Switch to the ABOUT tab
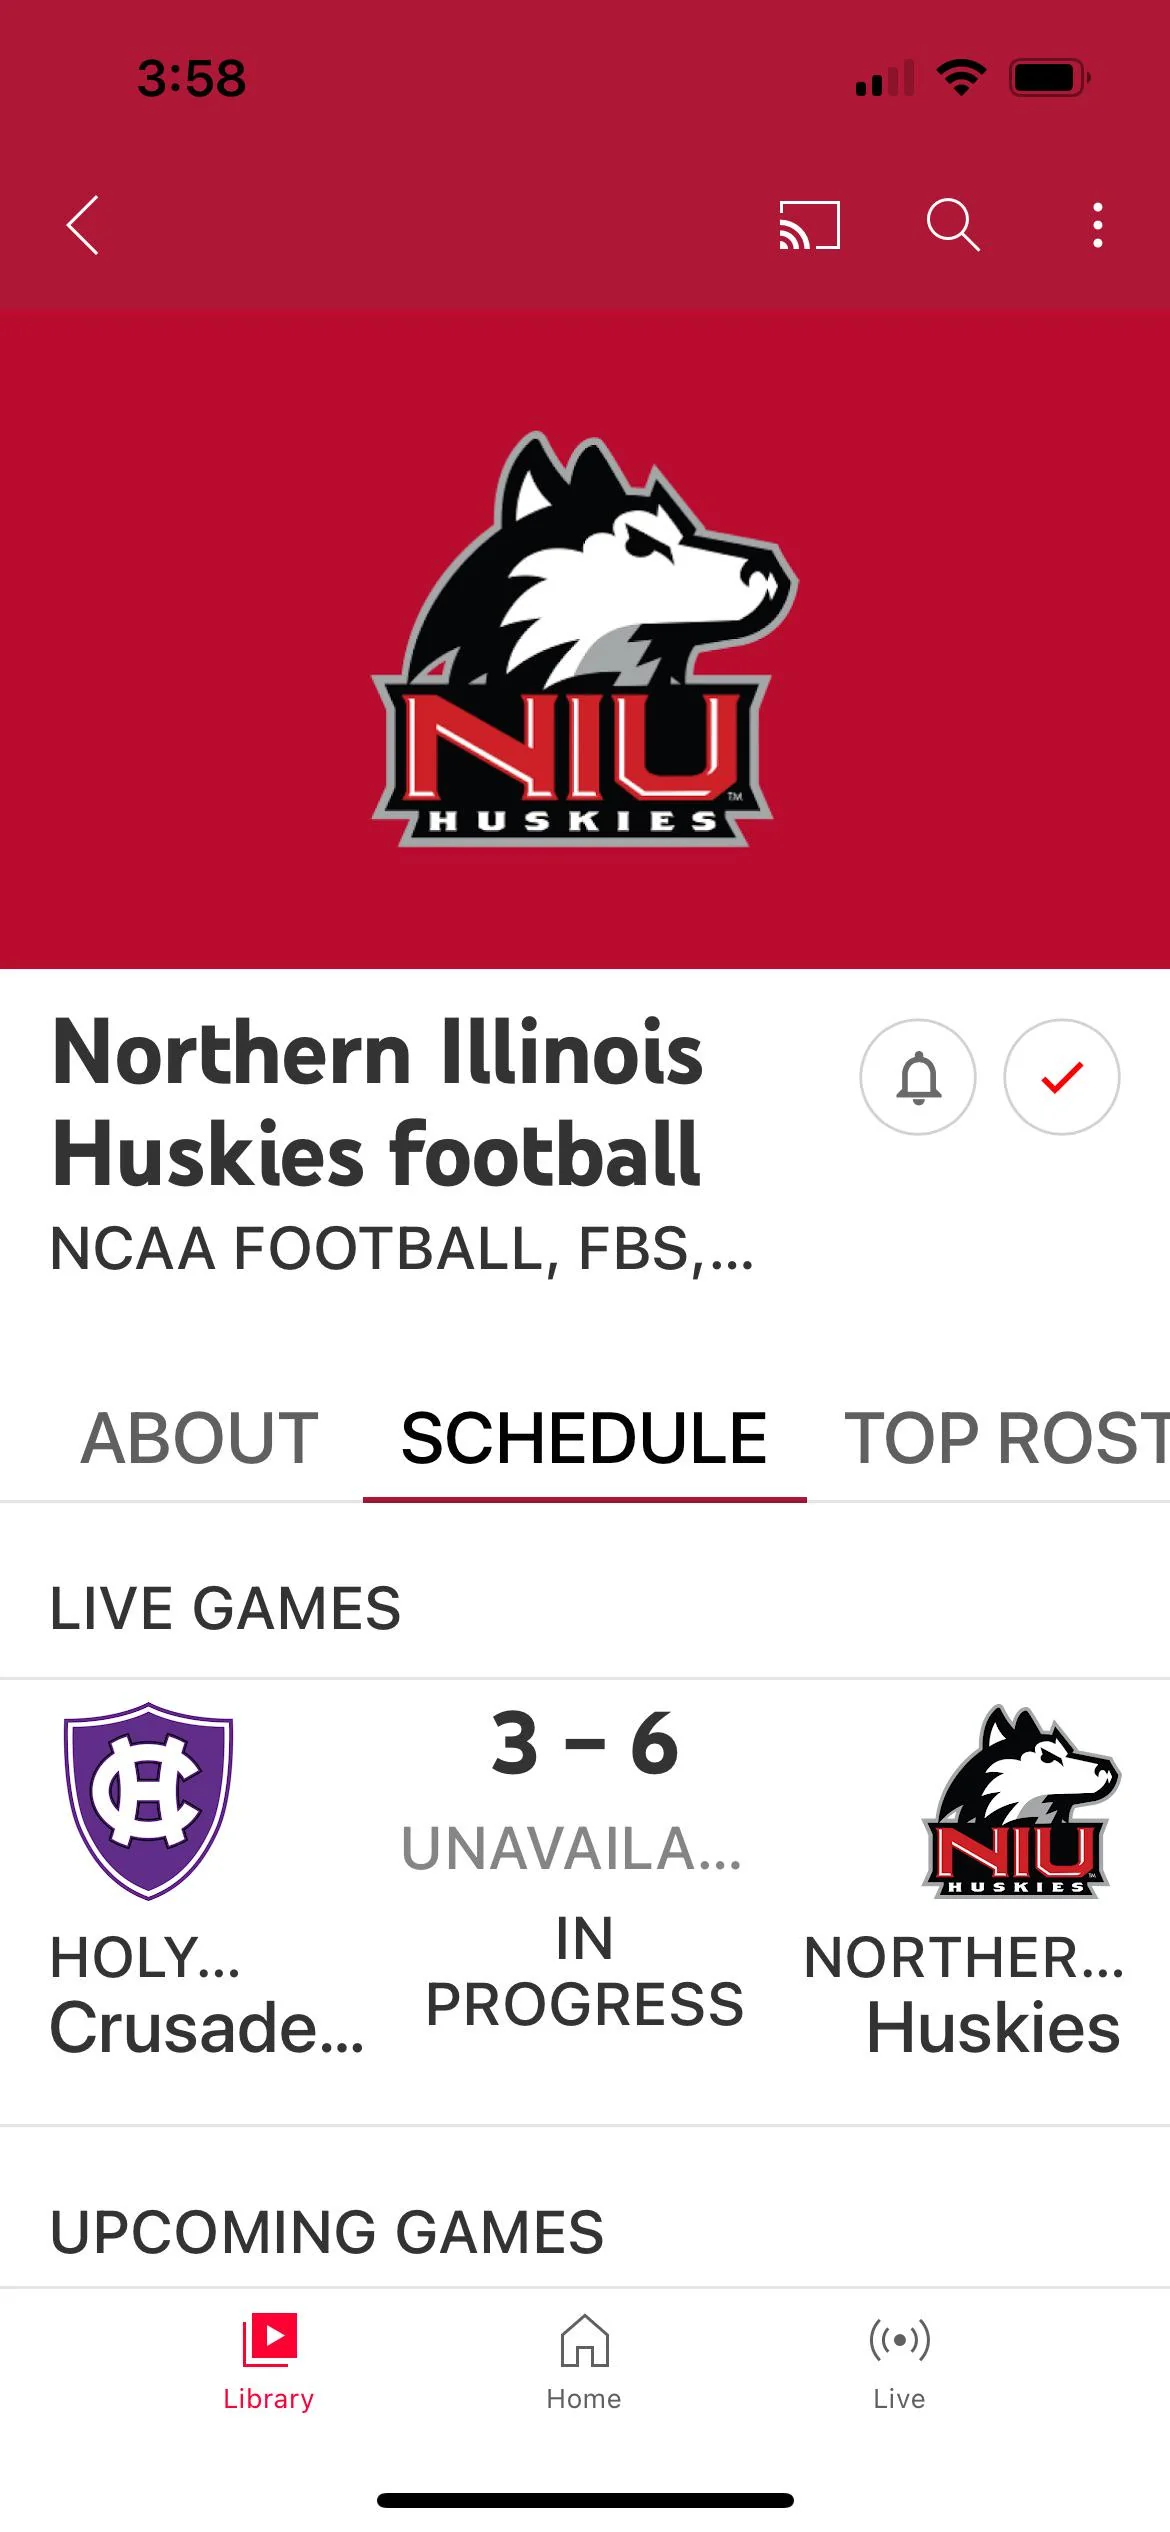1170x2532 pixels. tap(200, 1439)
